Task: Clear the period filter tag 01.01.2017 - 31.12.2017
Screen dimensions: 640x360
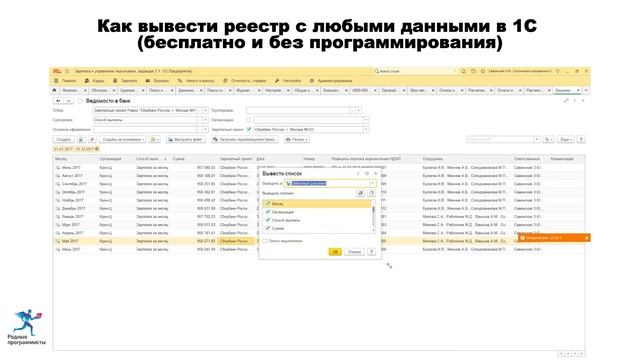Action: [x=97, y=149]
